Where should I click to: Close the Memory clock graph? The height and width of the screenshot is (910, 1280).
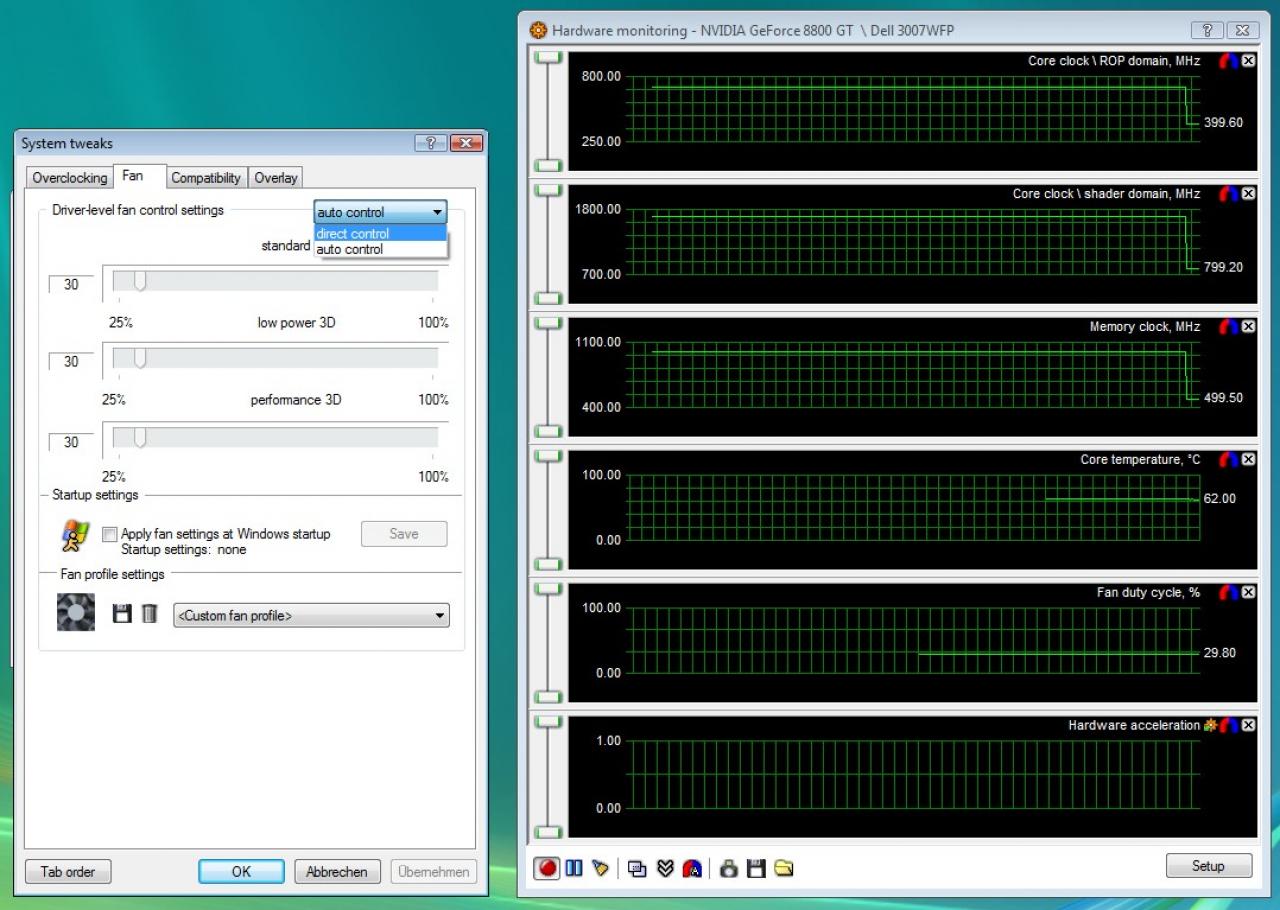pos(1248,327)
